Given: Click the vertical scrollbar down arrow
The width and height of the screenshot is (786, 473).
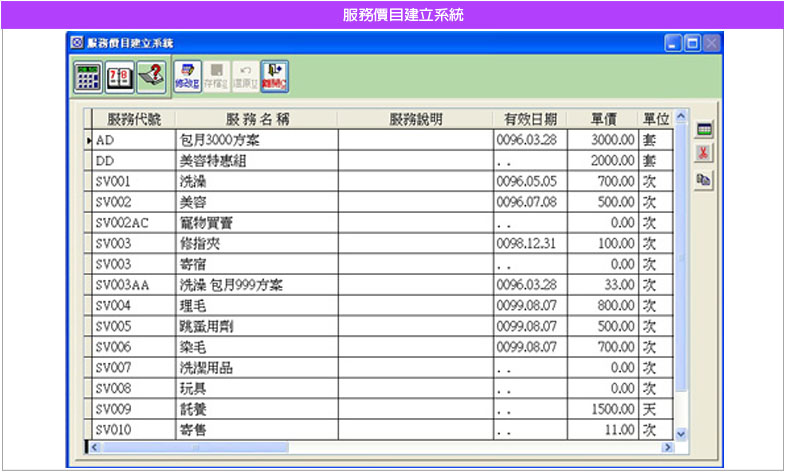Looking at the screenshot, I should tap(682, 434).
